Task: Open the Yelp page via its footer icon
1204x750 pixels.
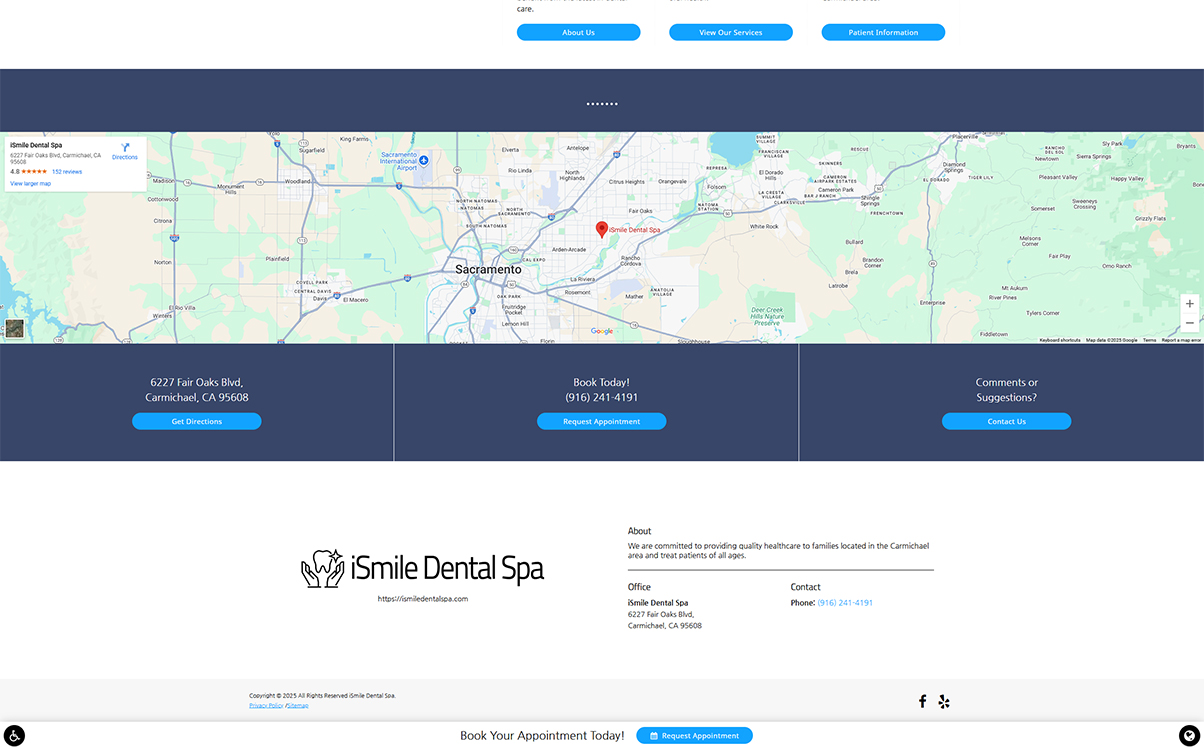Action: pyautogui.click(x=943, y=701)
